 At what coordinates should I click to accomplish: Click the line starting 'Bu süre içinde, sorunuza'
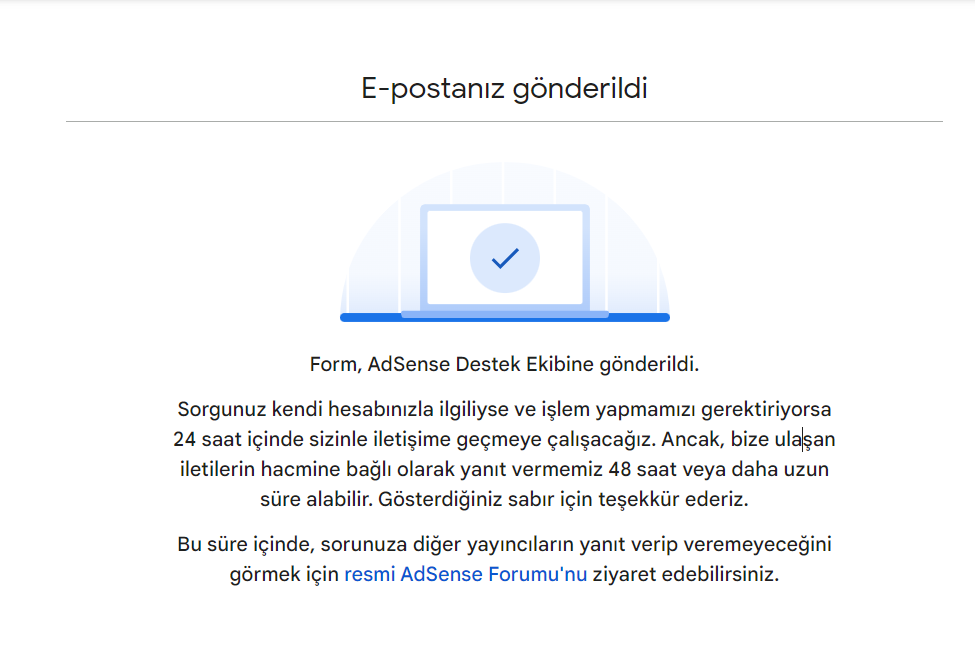point(504,544)
